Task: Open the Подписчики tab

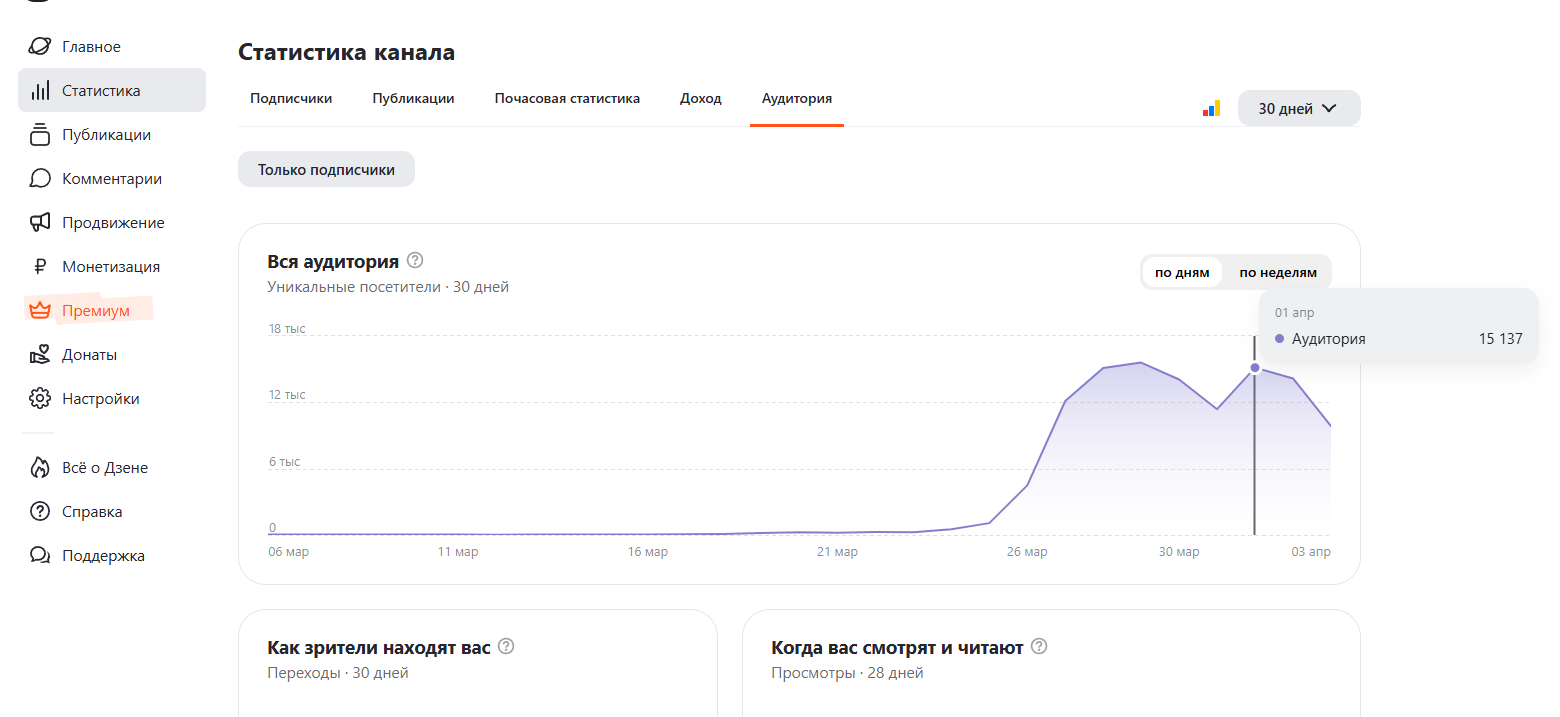Action: 291,98
